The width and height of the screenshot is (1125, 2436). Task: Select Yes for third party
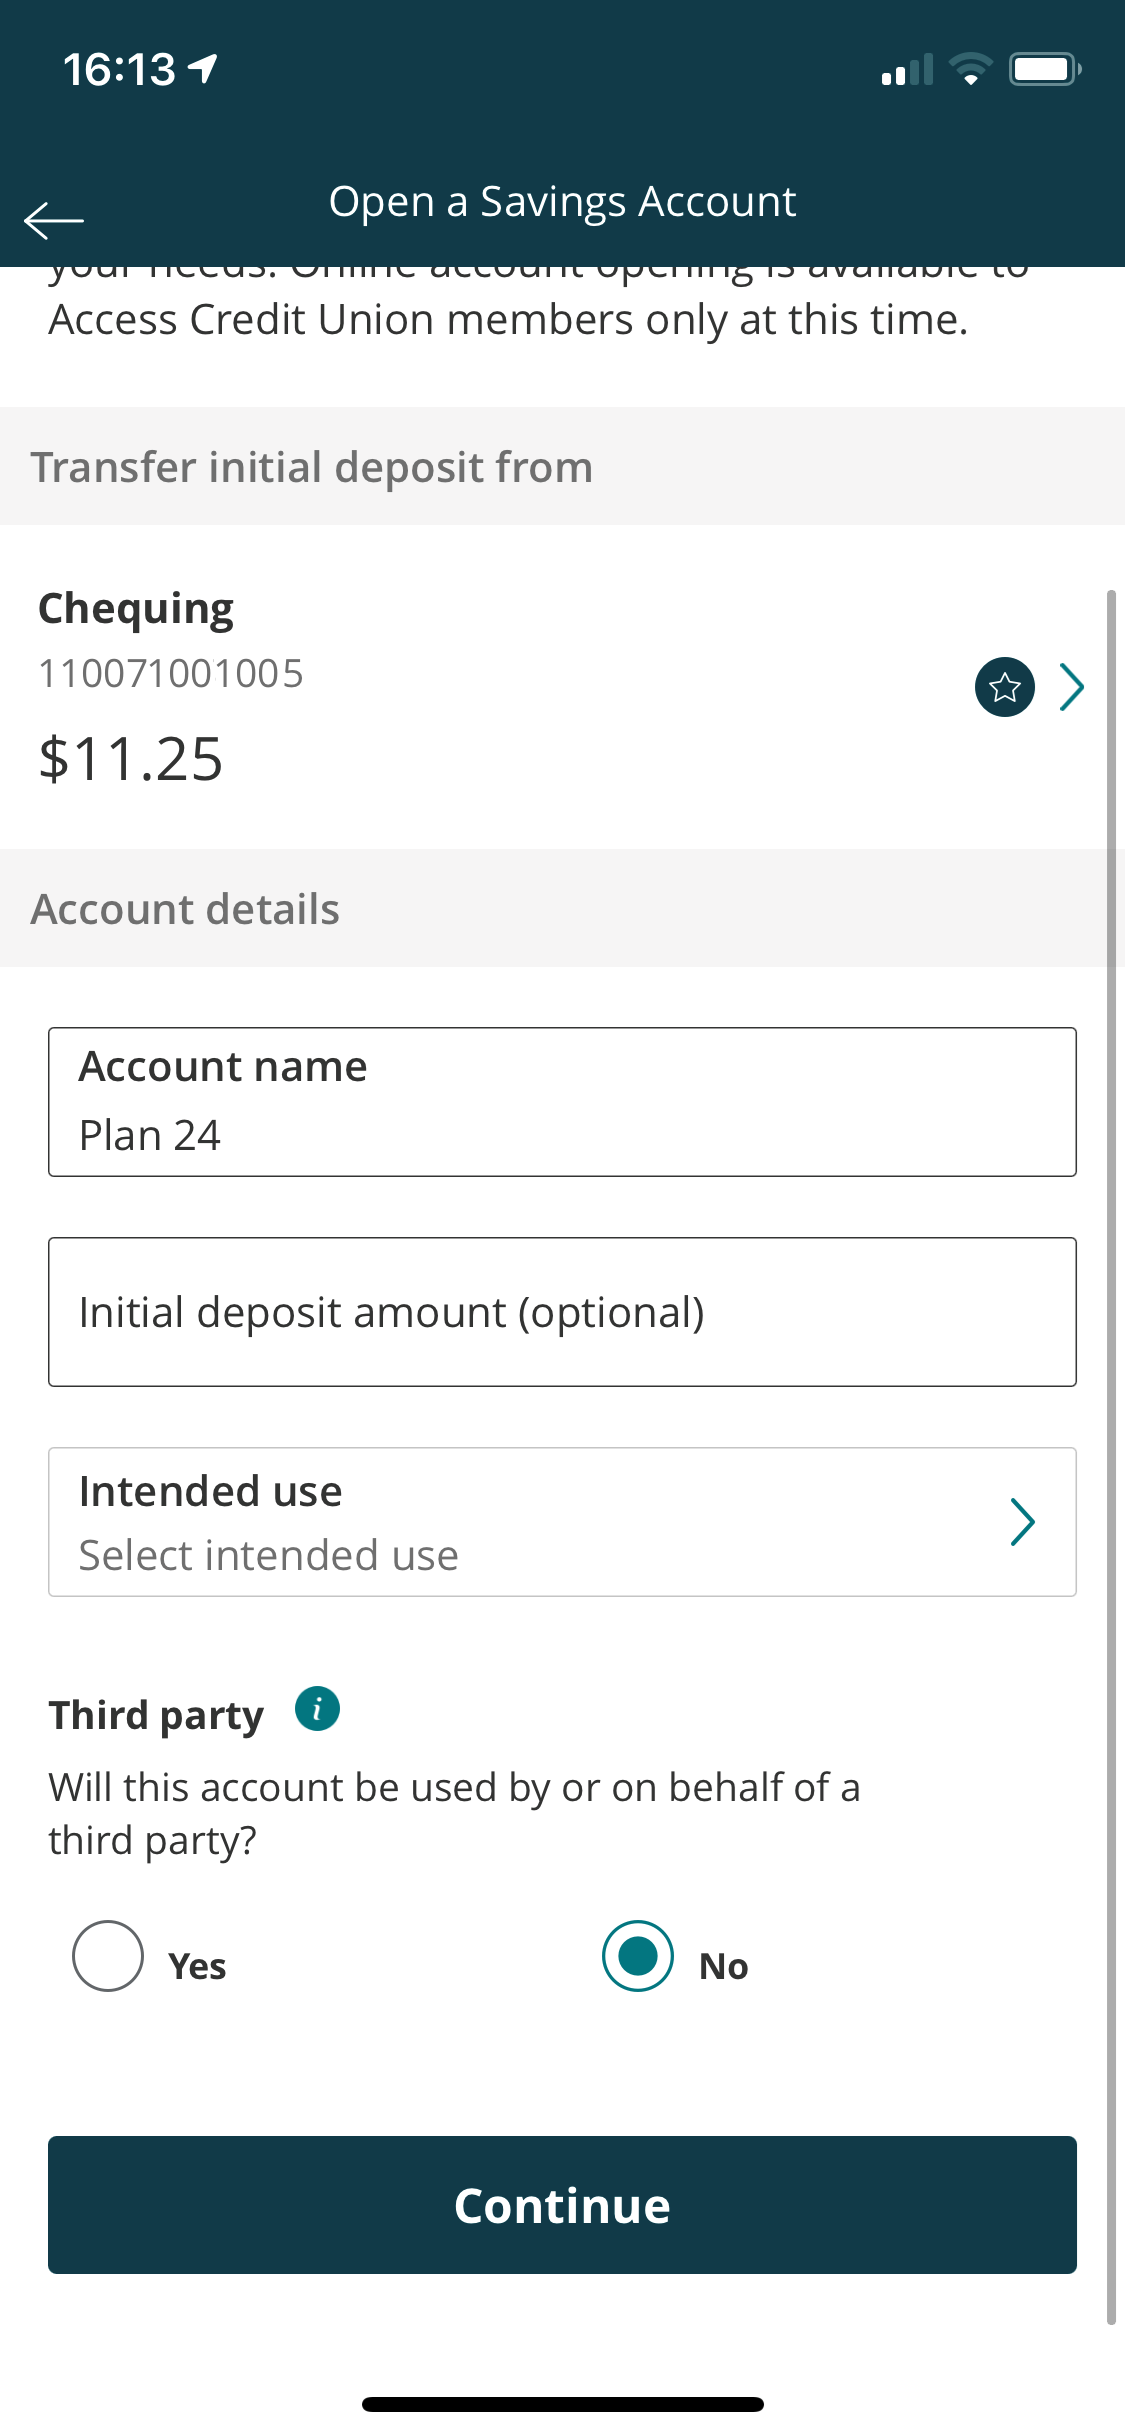click(x=108, y=1956)
